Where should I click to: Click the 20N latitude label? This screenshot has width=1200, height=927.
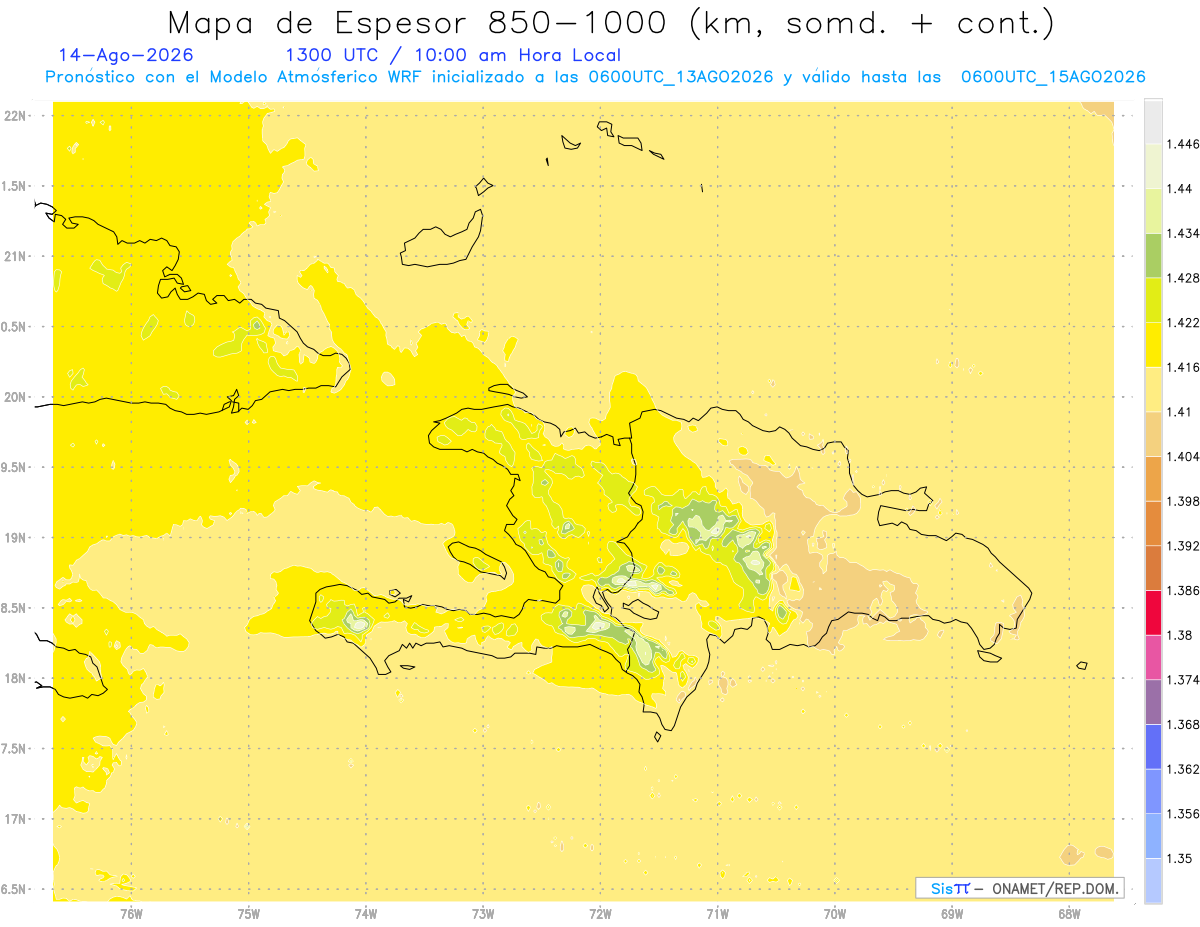click(15, 397)
